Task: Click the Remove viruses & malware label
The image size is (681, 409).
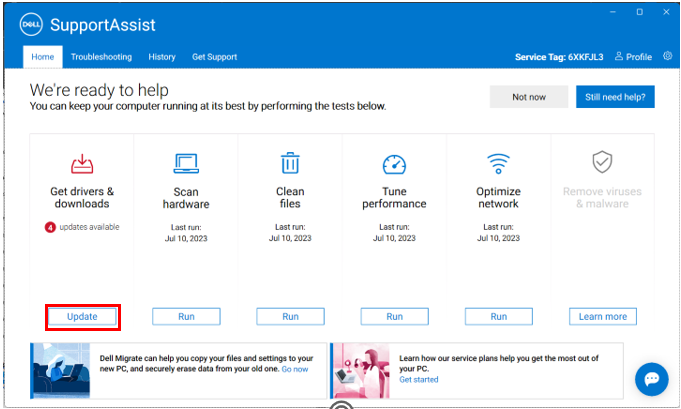Action: coord(602,198)
